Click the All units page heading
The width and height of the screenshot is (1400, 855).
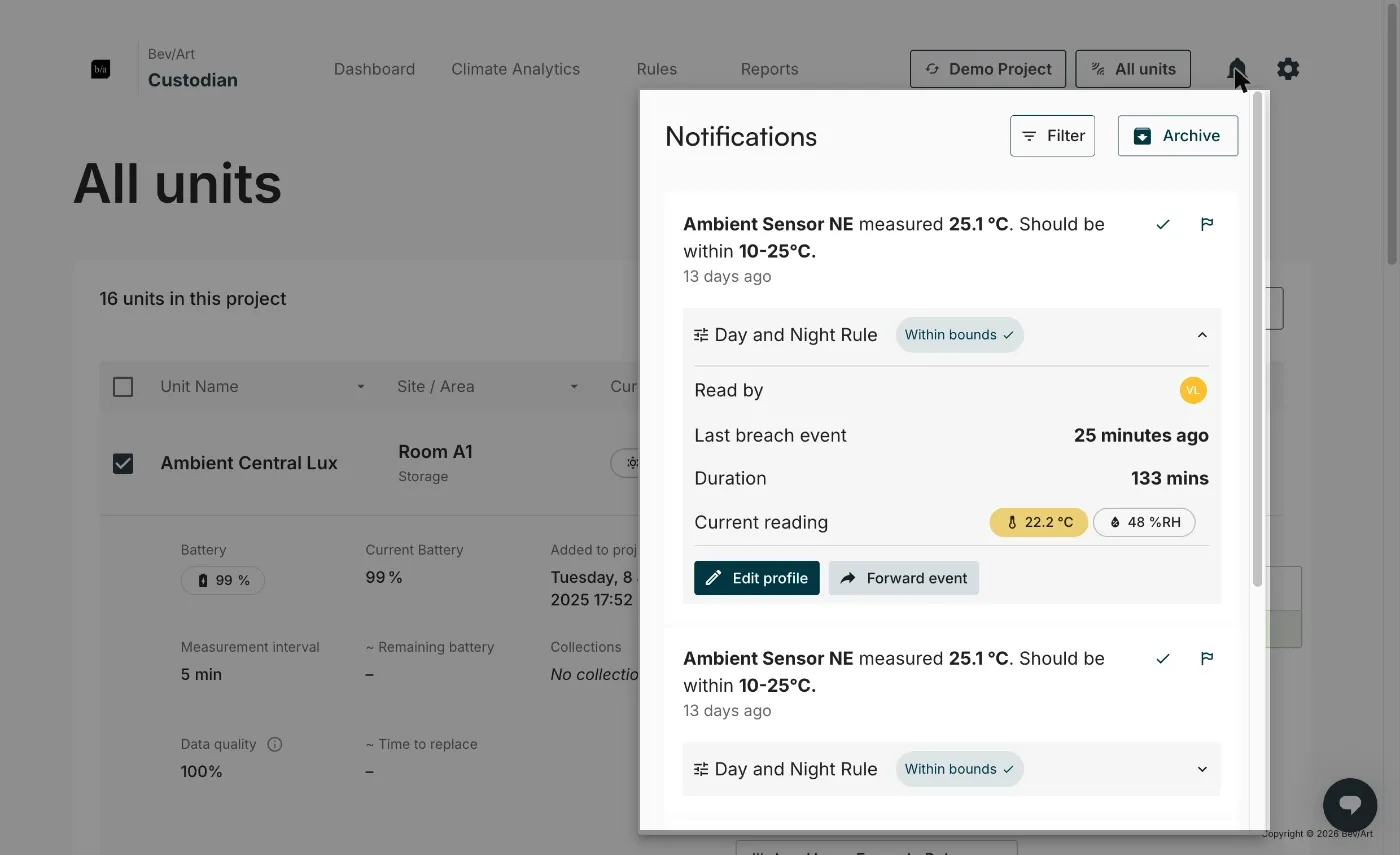(178, 184)
